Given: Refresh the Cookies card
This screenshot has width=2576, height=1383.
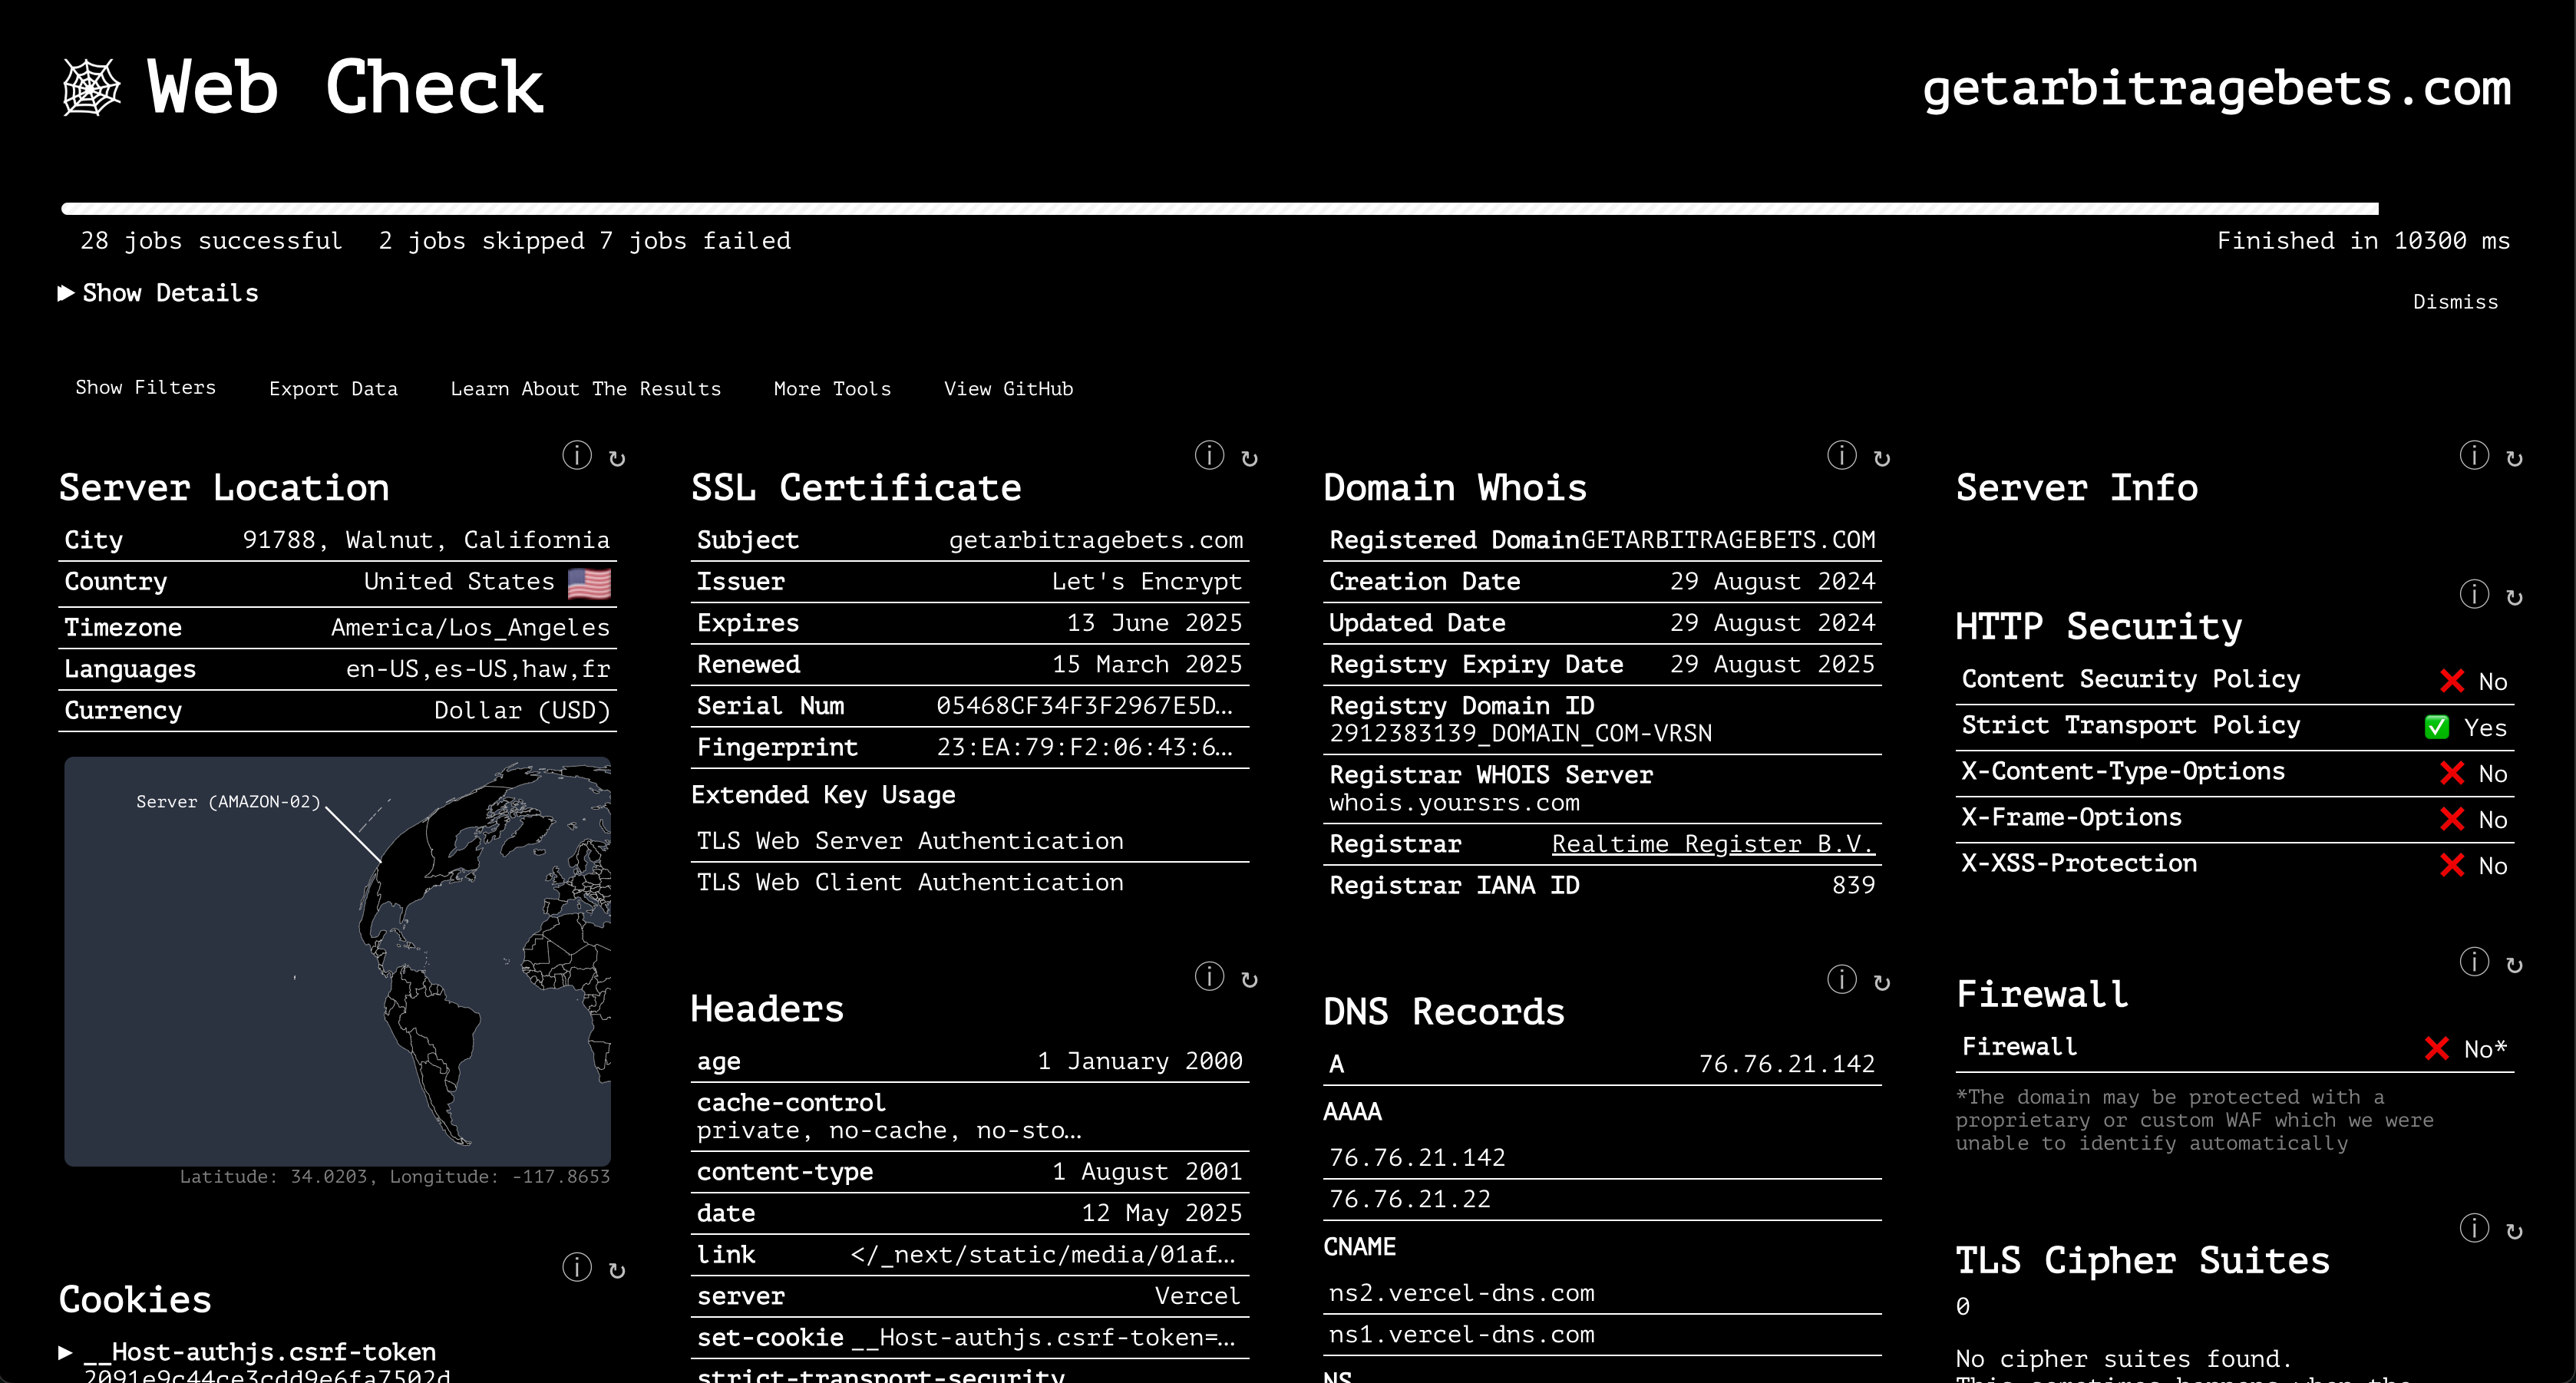Looking at the screenshot, I should (x=617, y=1270).
